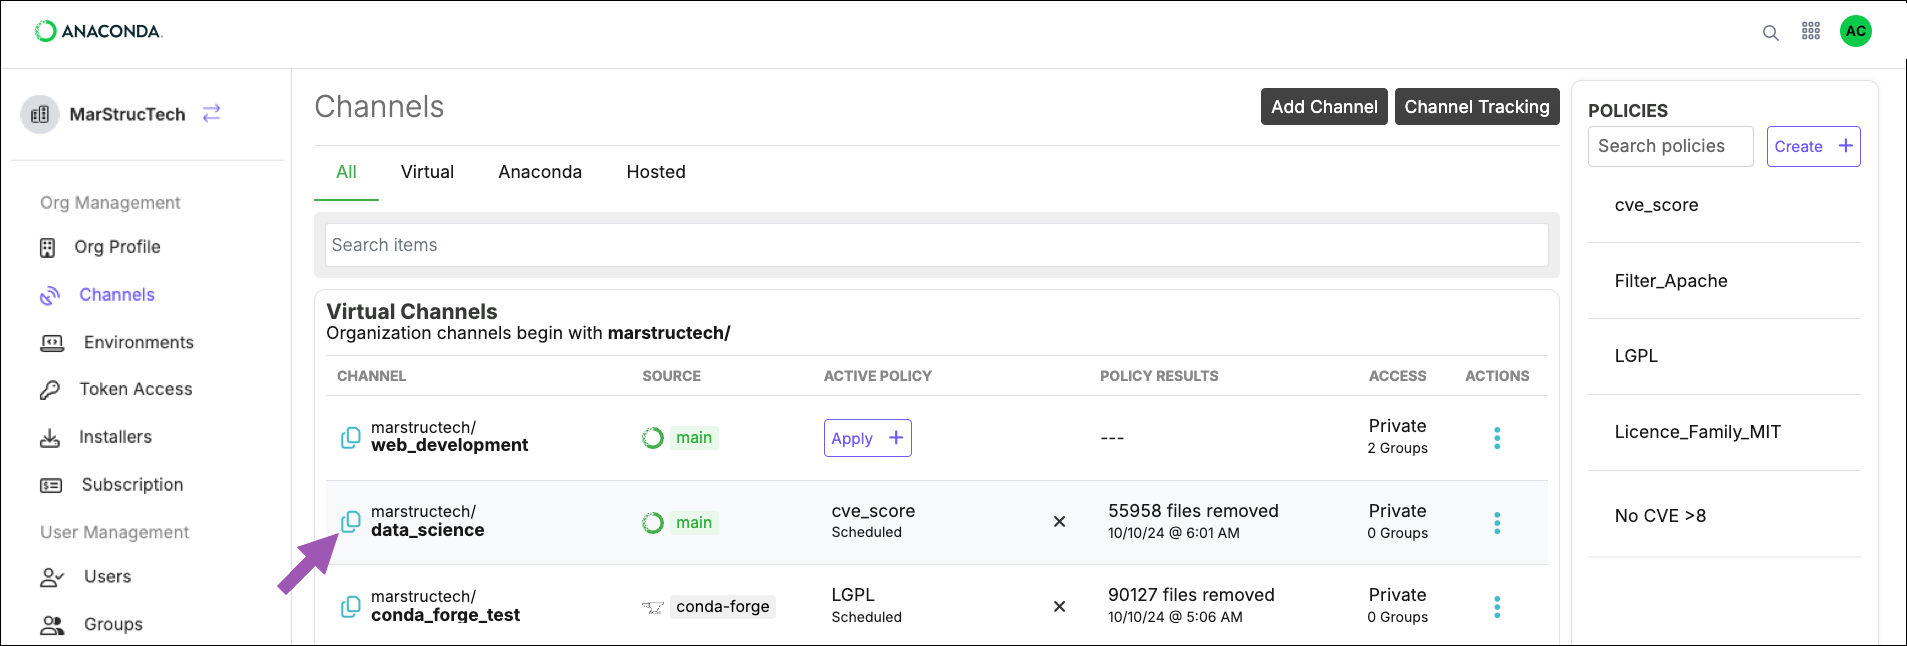1907x646 pixels.
Task: Open the marstructech/web_development channel
Action: (x=449, y=437)
